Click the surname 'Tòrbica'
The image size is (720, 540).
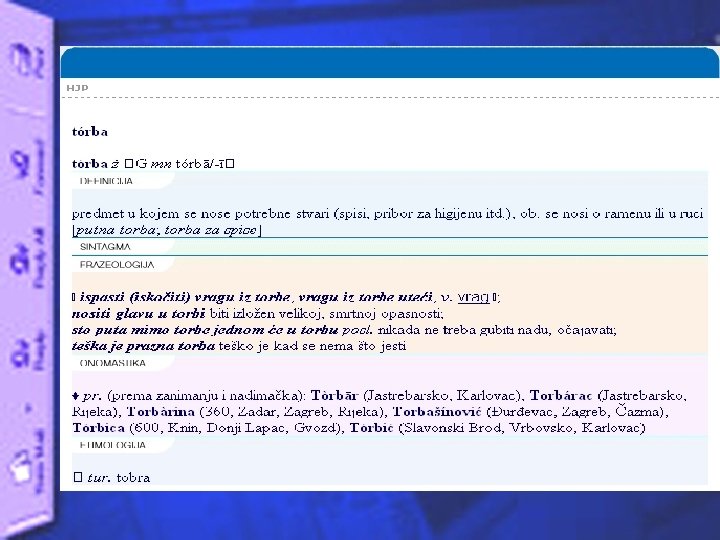[x=98, y=428]
